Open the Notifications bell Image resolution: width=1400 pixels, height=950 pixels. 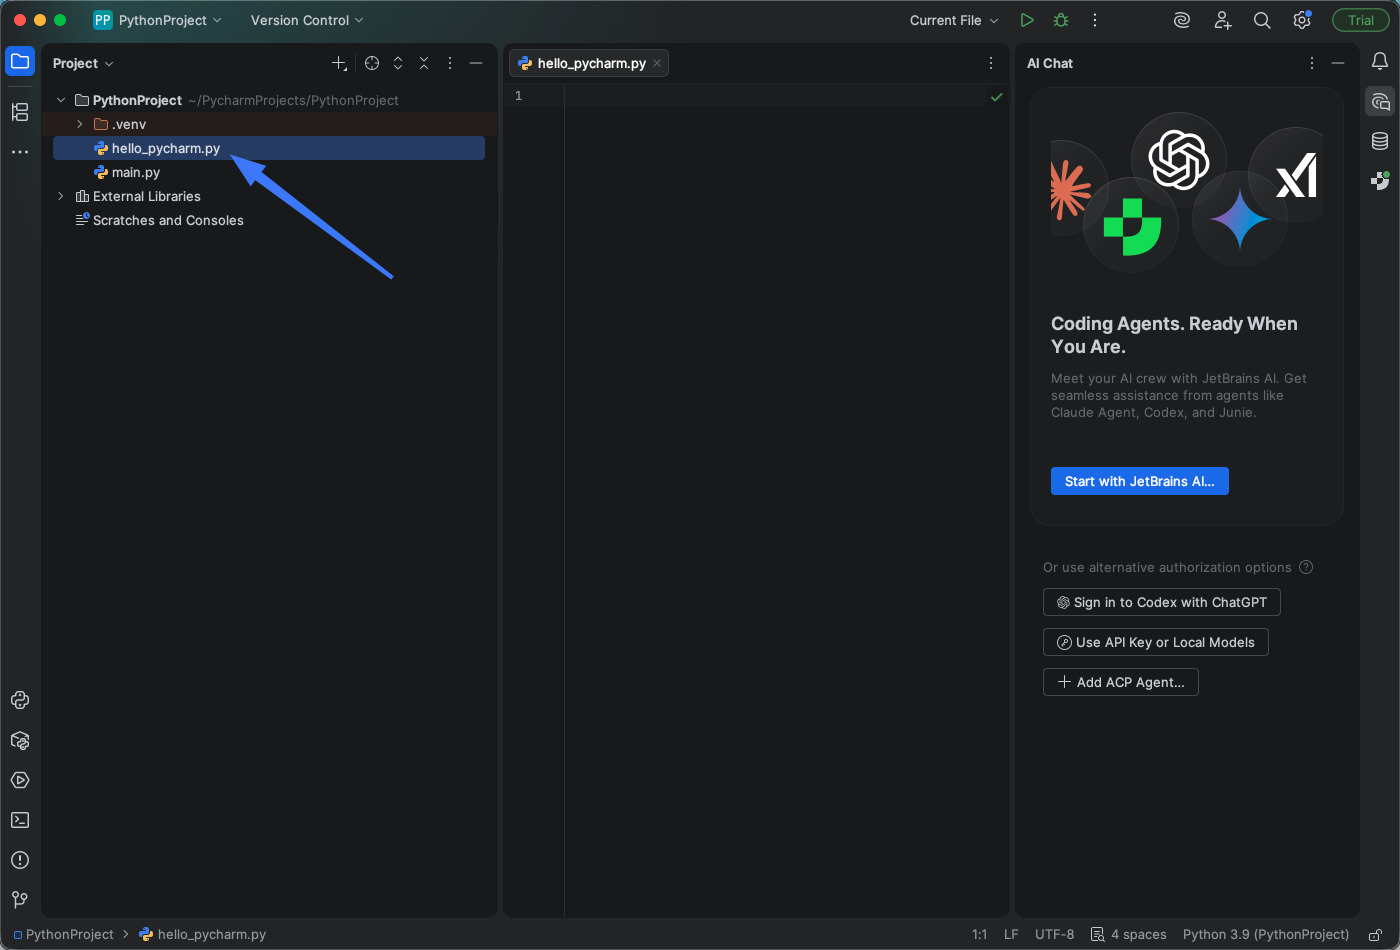coord(1380,62)
